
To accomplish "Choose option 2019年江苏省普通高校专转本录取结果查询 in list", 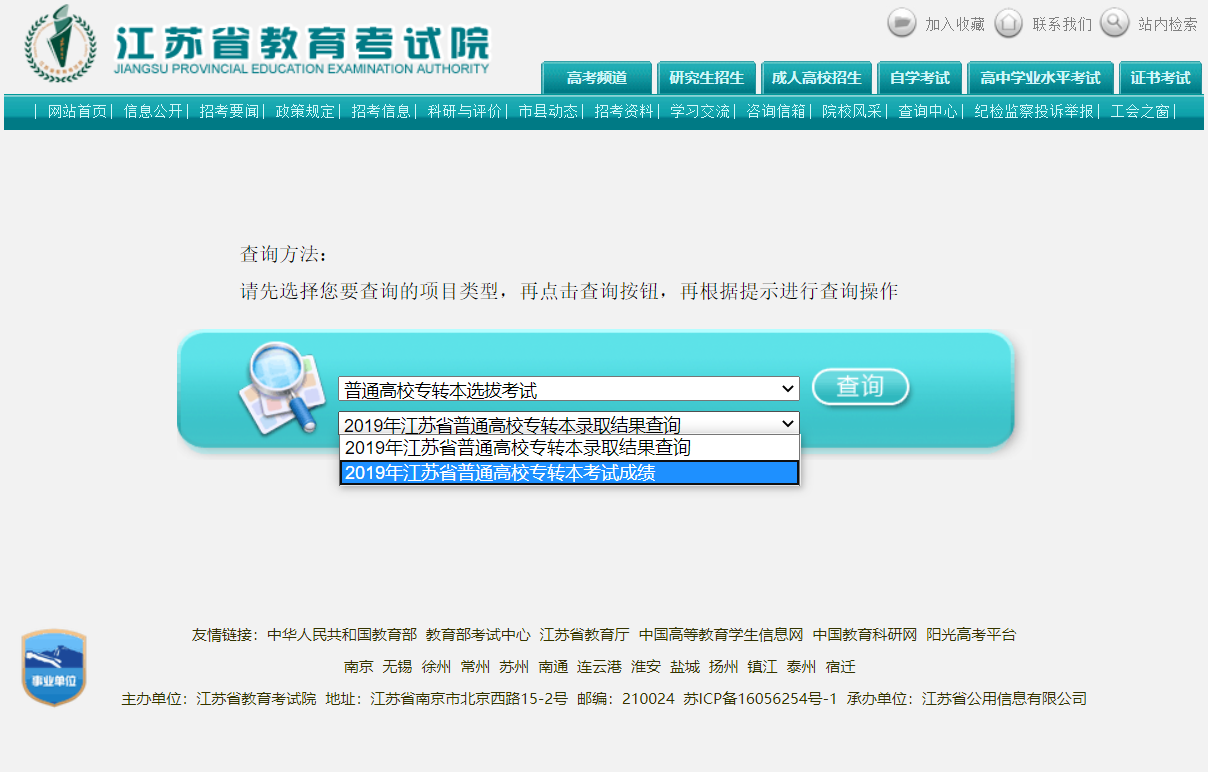I will [570, 447].
